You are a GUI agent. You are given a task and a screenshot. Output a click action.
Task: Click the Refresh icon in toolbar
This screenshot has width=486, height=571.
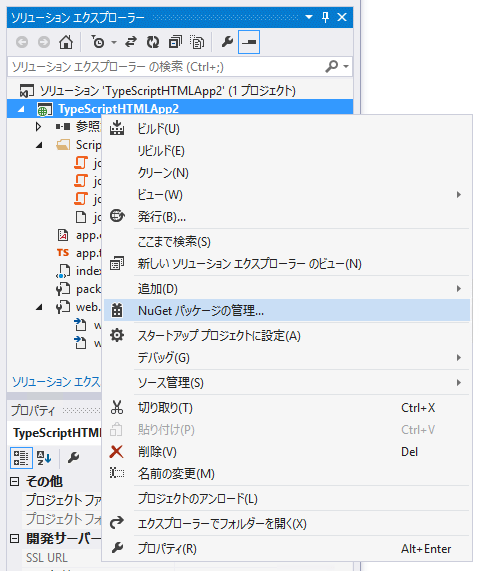(x=153, y=42)
